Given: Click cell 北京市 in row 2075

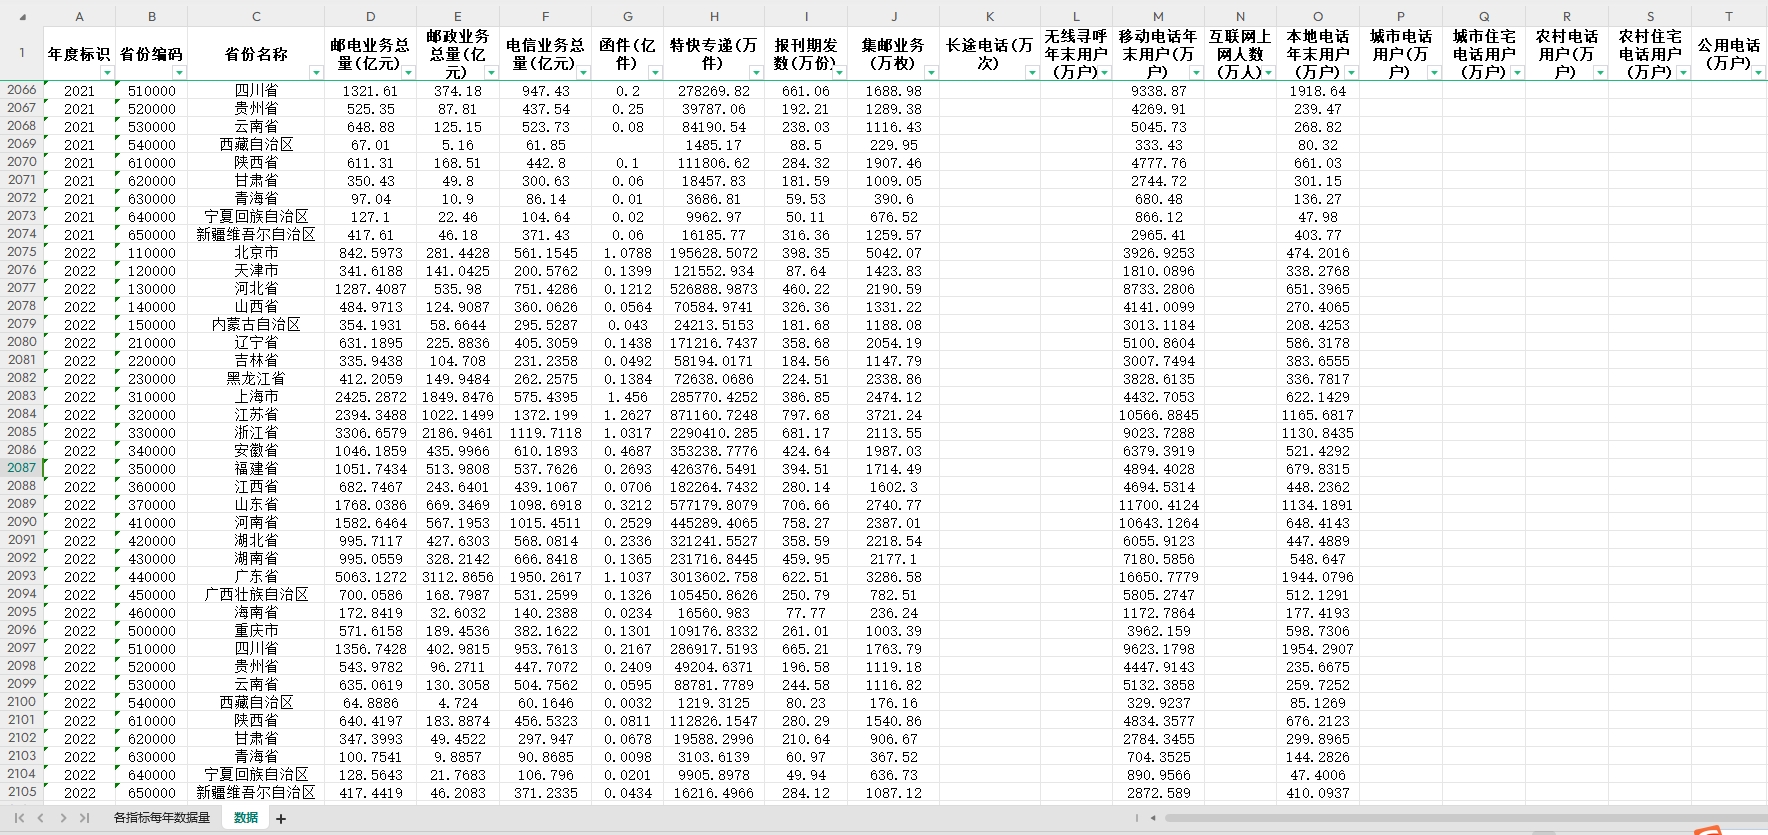Looking at the screenshot, I should tap(256, 253).
